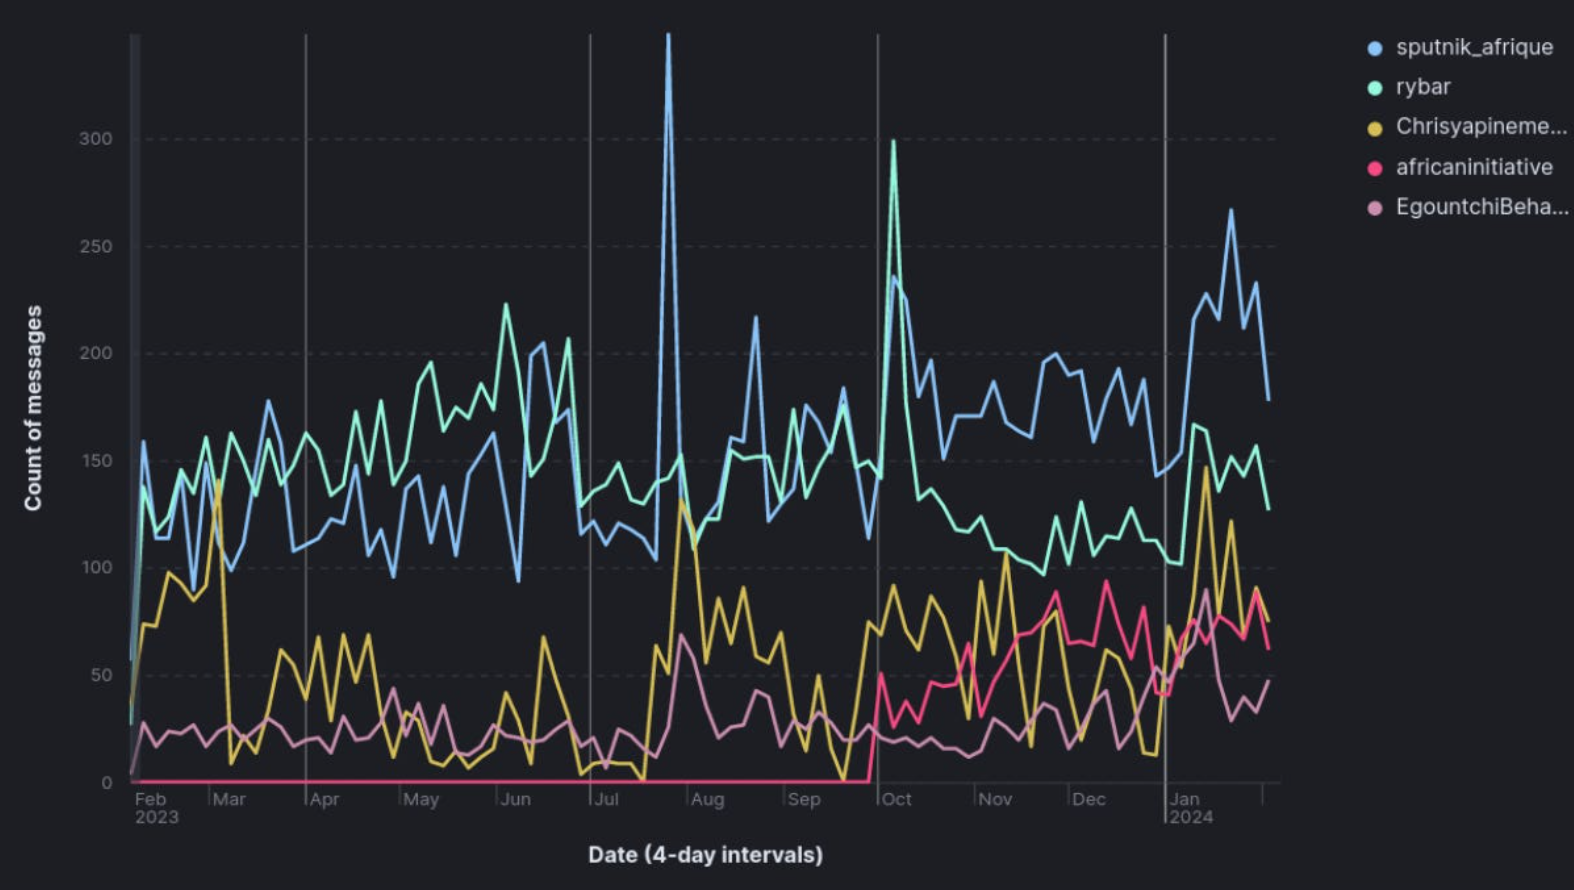
Task: Click the yellow peak near 145 in early January 2024
Action: pyautogui.click(x=1206, y=467)
